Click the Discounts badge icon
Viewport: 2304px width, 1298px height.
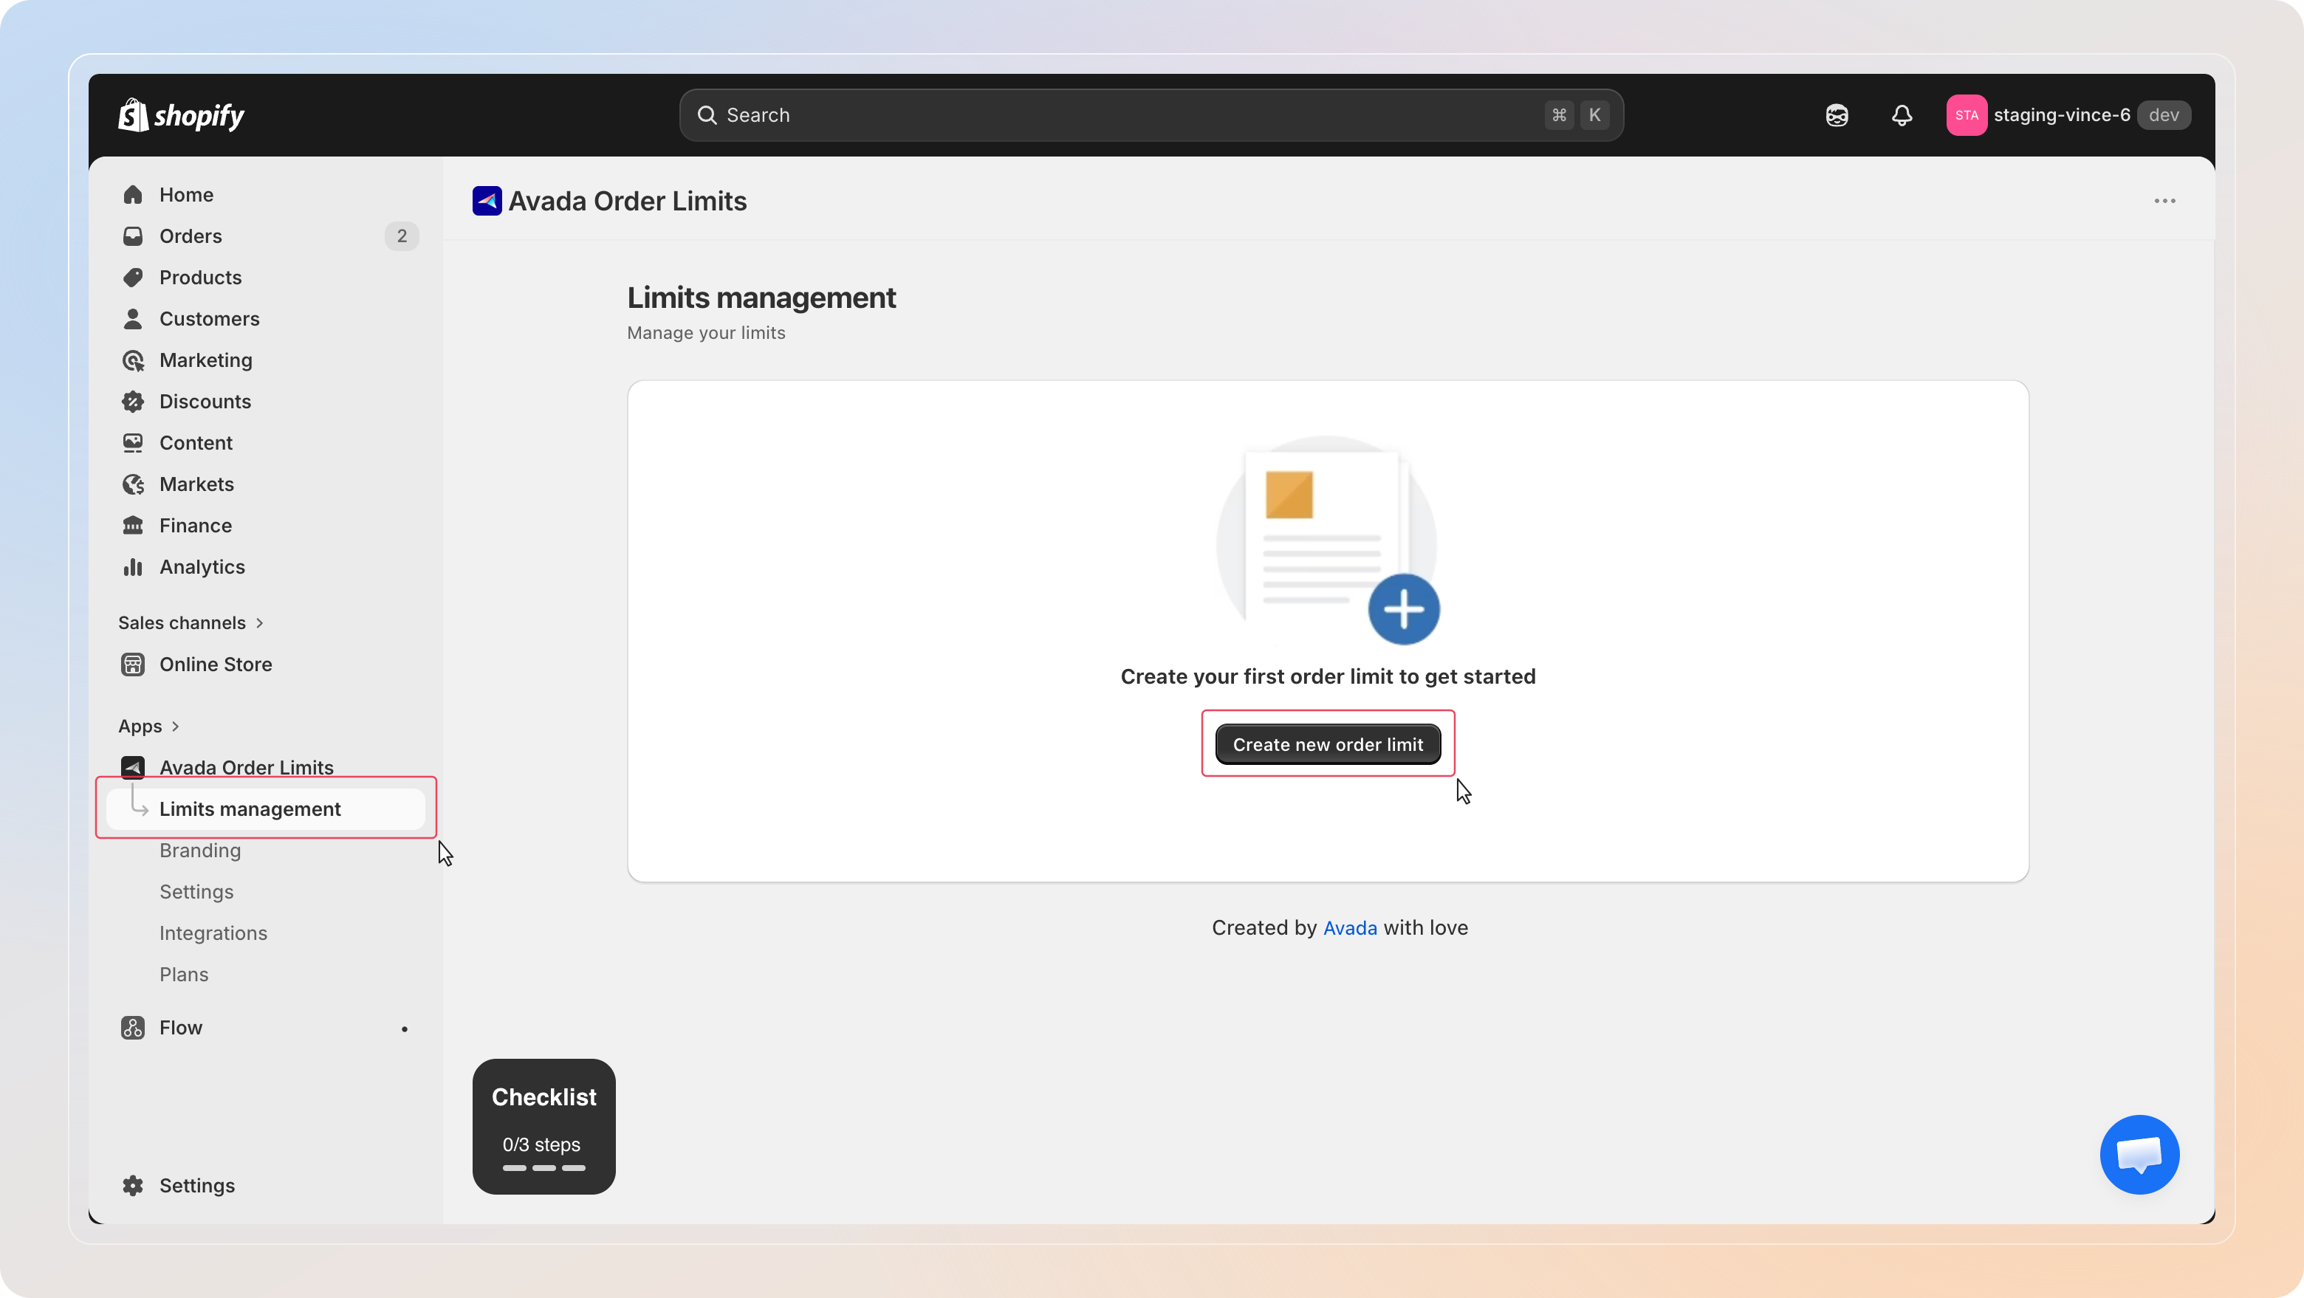[x=133, y=401]
